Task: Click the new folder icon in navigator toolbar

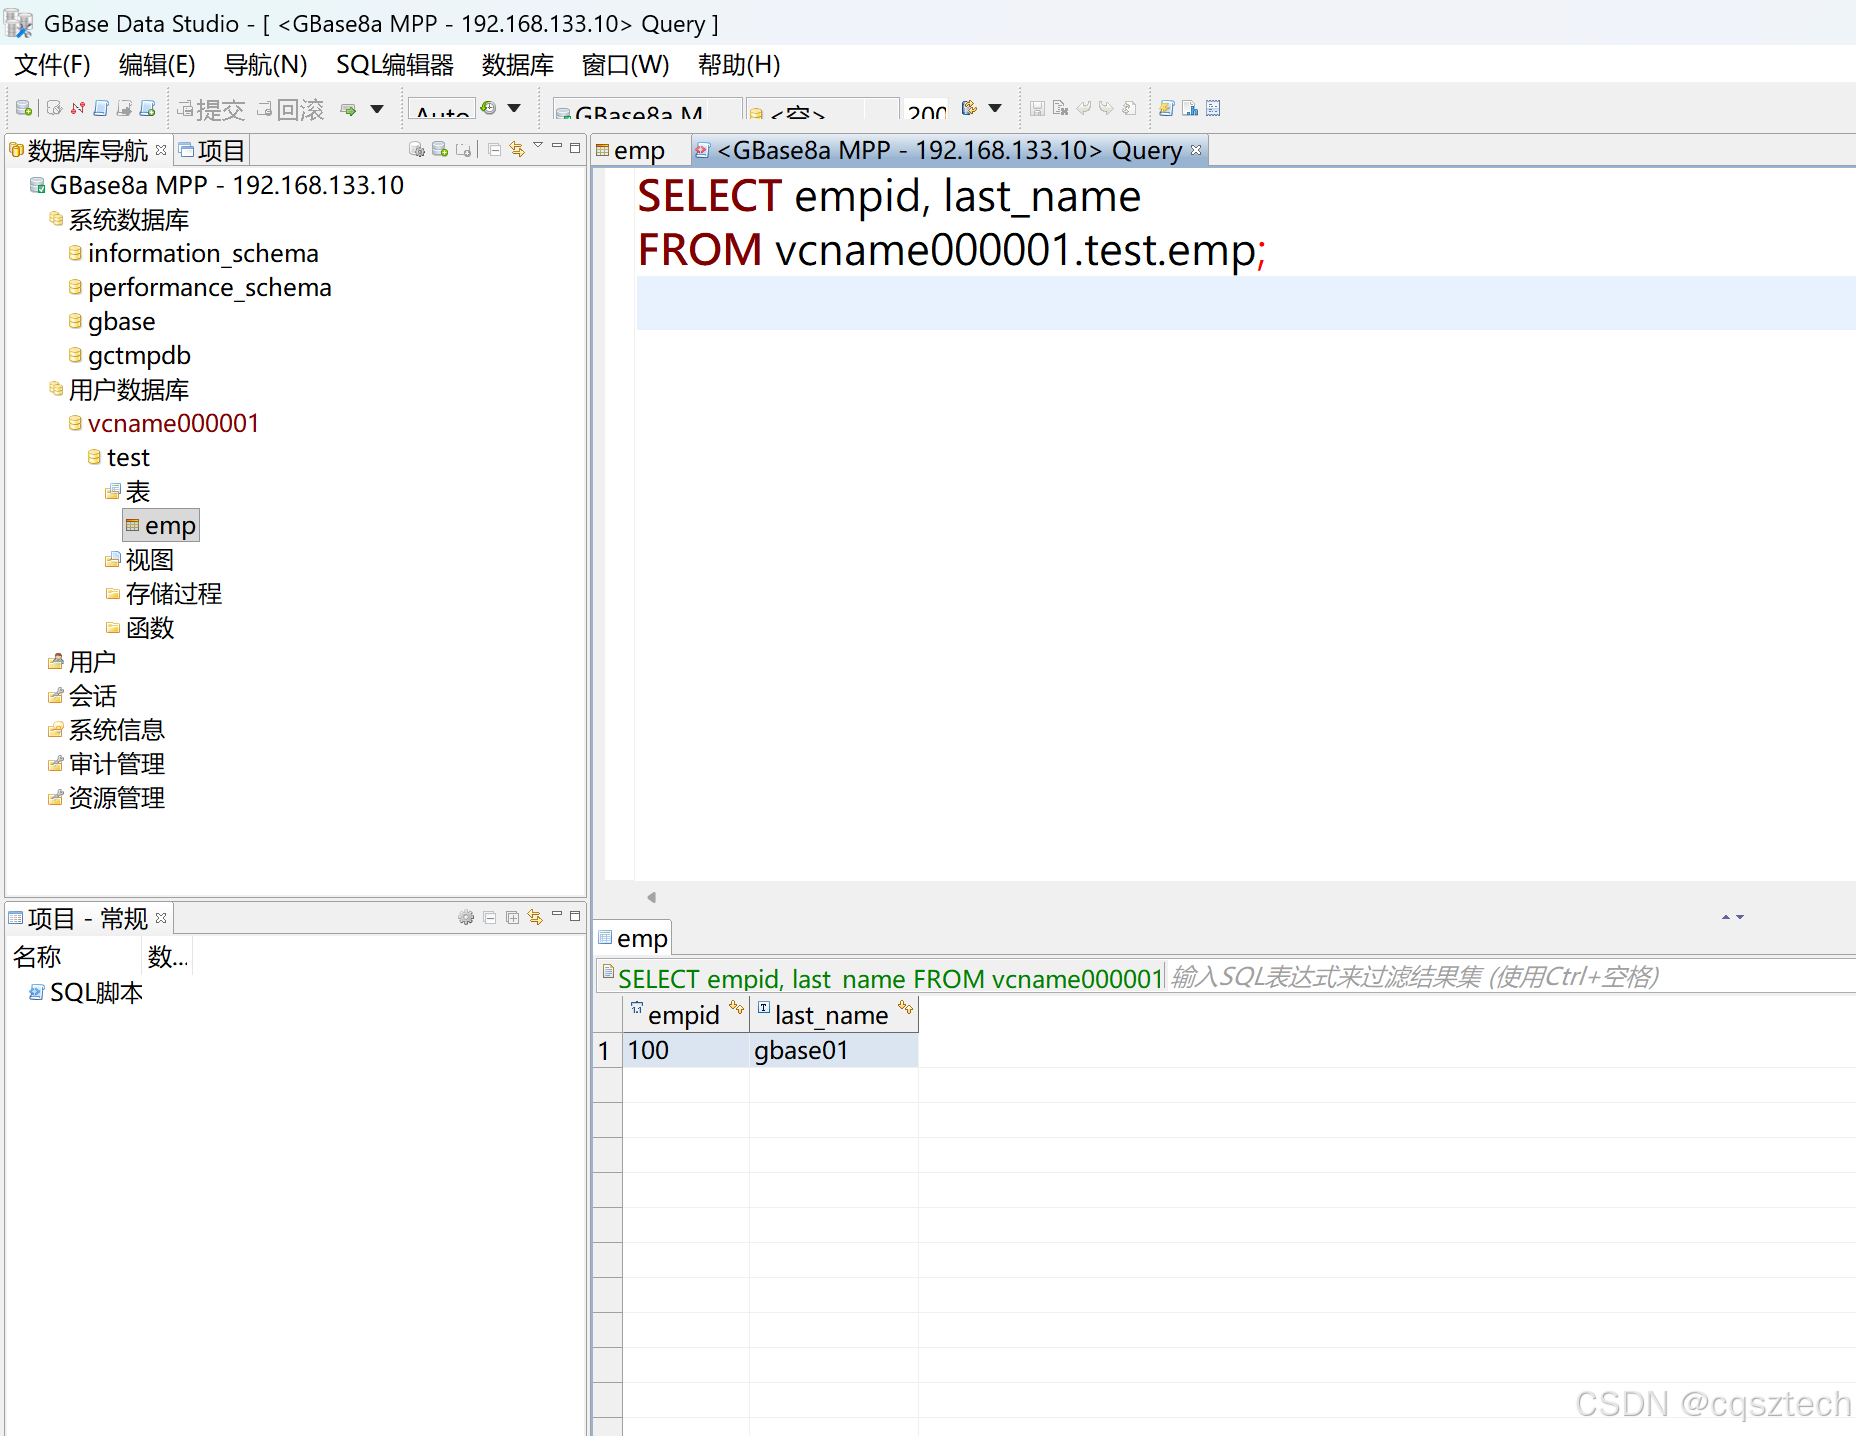Action: point(463,150)
